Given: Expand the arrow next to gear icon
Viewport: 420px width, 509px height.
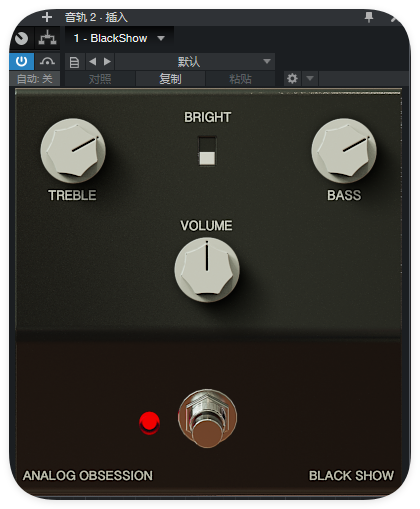Looking at the screenshot, I should 310,79.
